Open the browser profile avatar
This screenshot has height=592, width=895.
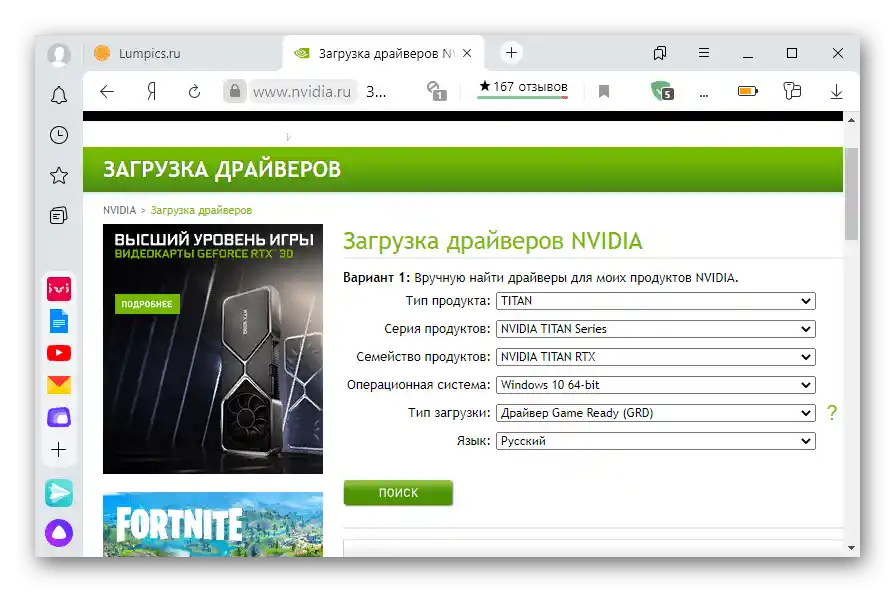[x=59, y=54]
